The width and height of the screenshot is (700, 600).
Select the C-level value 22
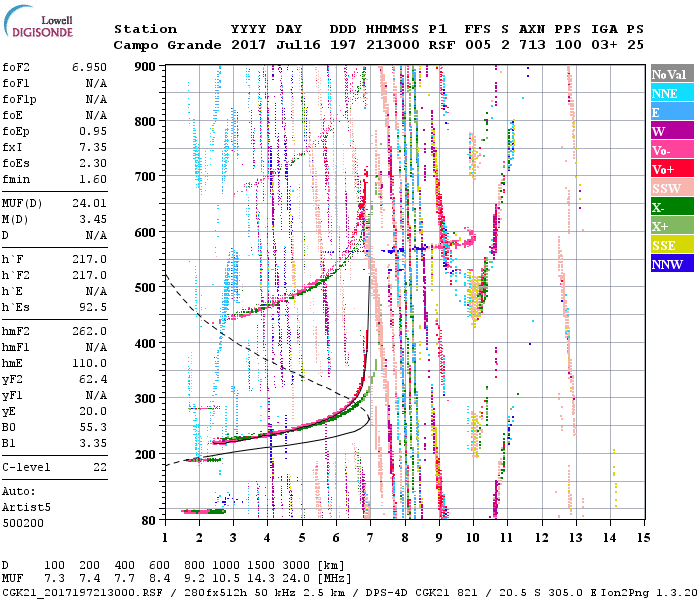point(100,467)
